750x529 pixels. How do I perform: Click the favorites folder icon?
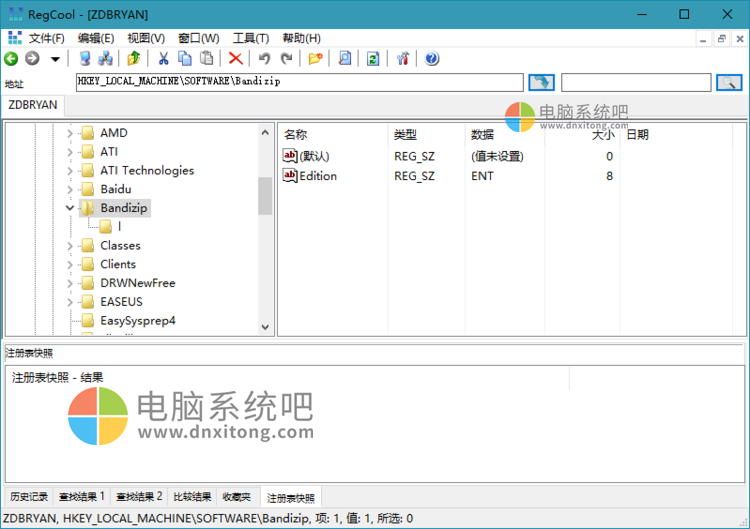315,59
